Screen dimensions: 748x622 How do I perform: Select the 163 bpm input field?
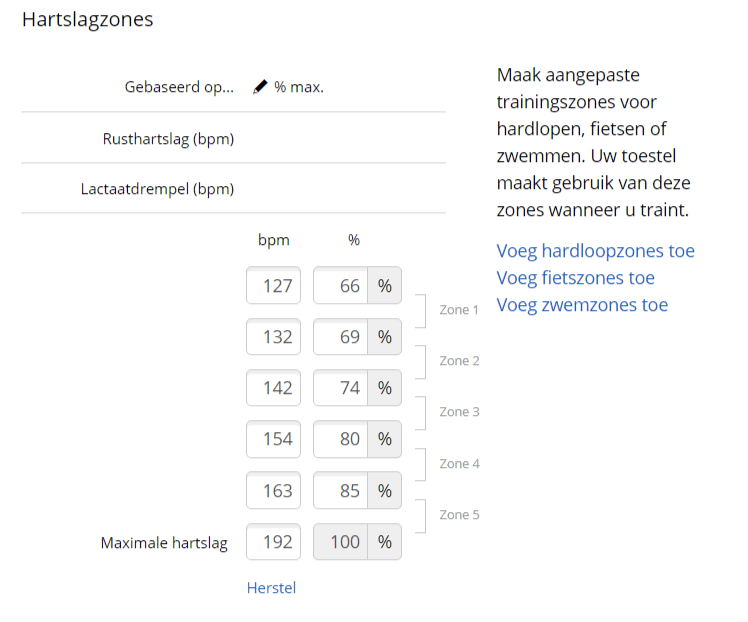click(274, 491)
